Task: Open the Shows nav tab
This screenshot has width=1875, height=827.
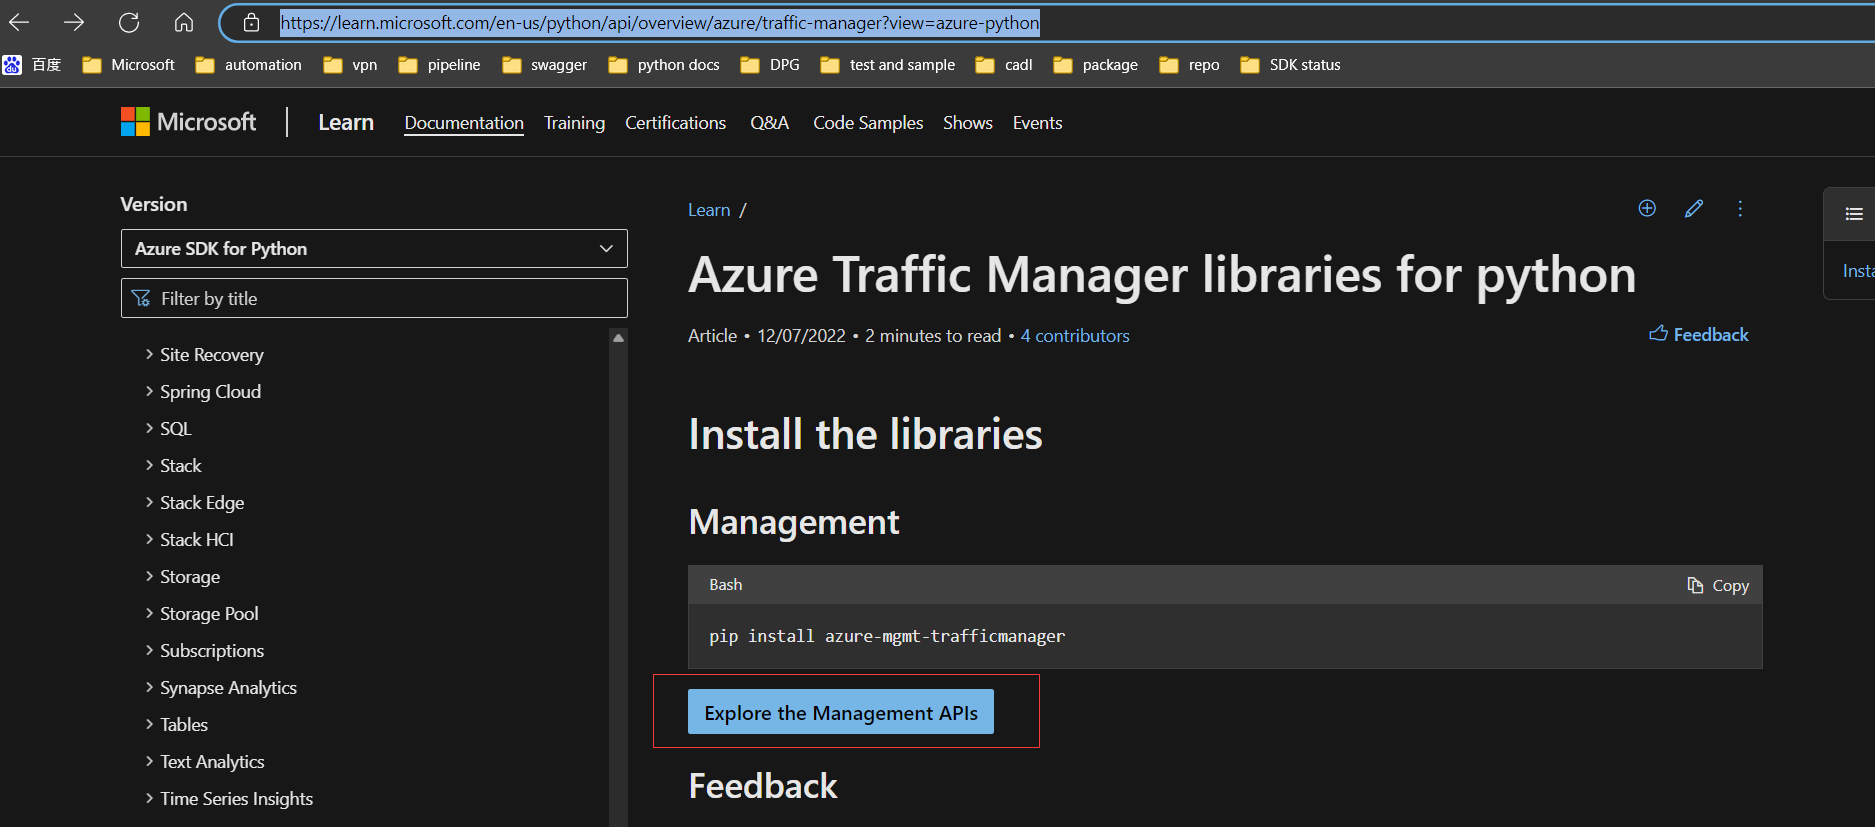Action: point(967,123)
